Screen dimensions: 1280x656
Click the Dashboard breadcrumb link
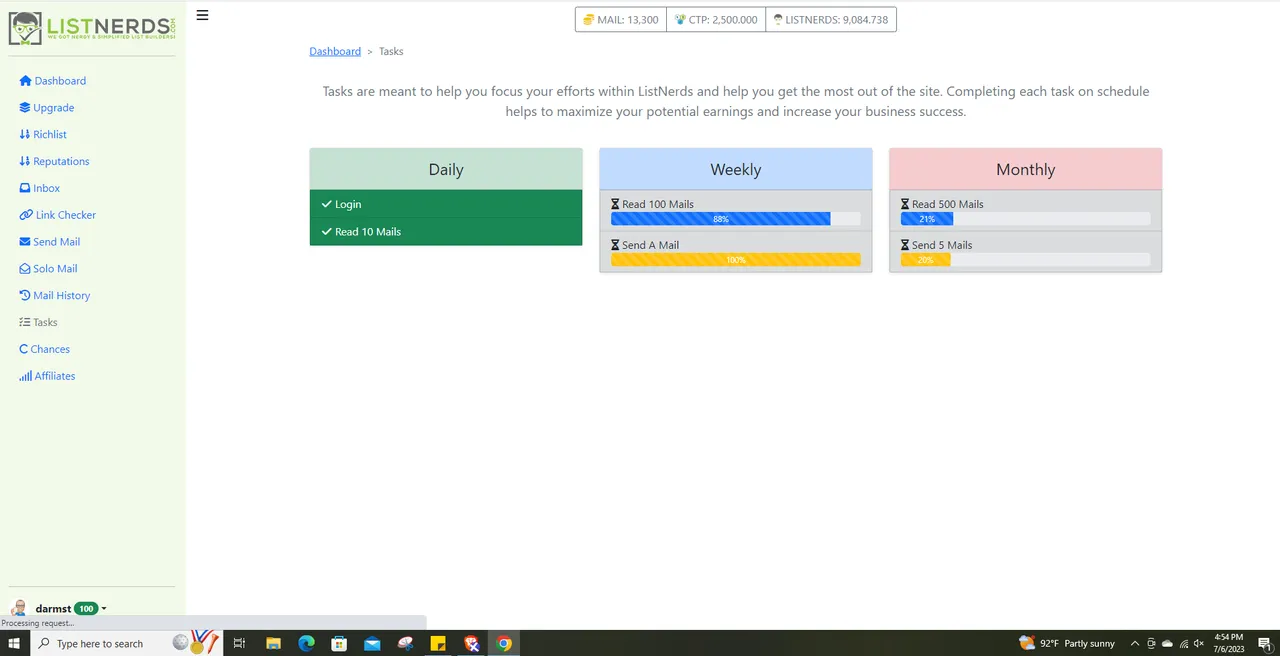click(x=335, y=51)
